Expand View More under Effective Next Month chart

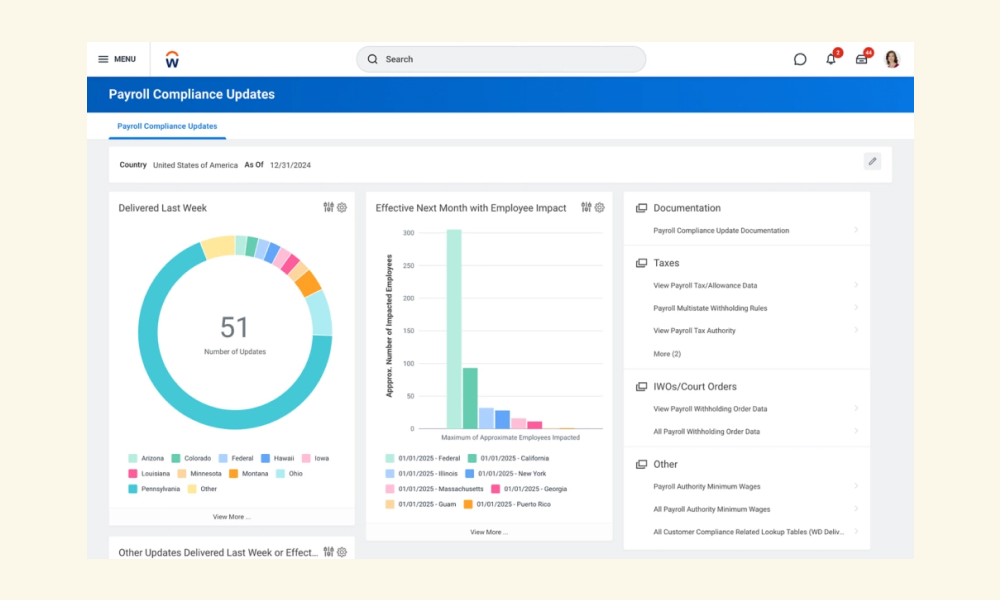[489, 532]
